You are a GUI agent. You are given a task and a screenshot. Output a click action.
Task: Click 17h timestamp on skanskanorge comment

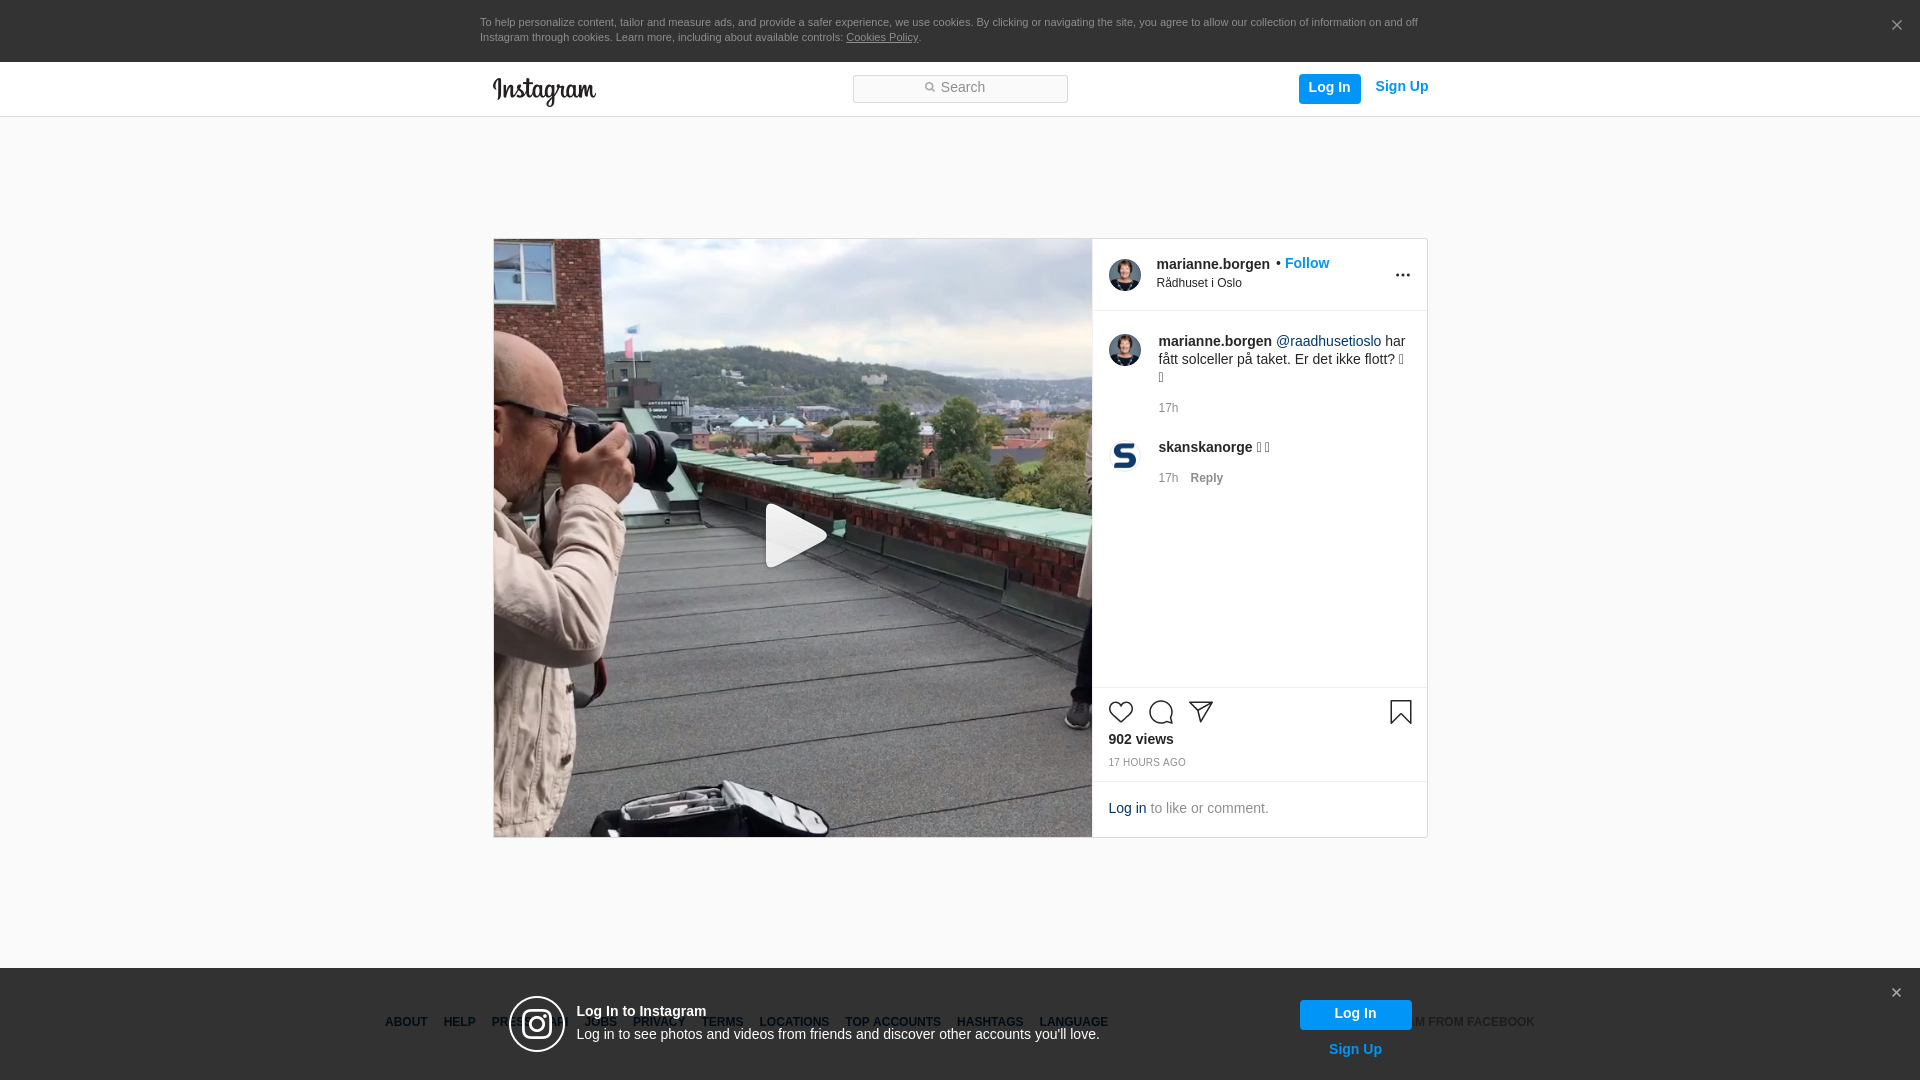1168,478
